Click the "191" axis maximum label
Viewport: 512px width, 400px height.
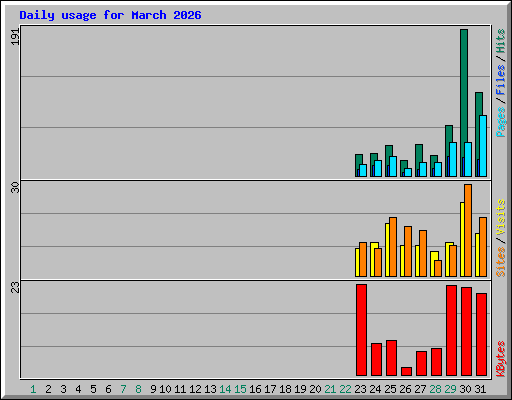pos(15,36)
